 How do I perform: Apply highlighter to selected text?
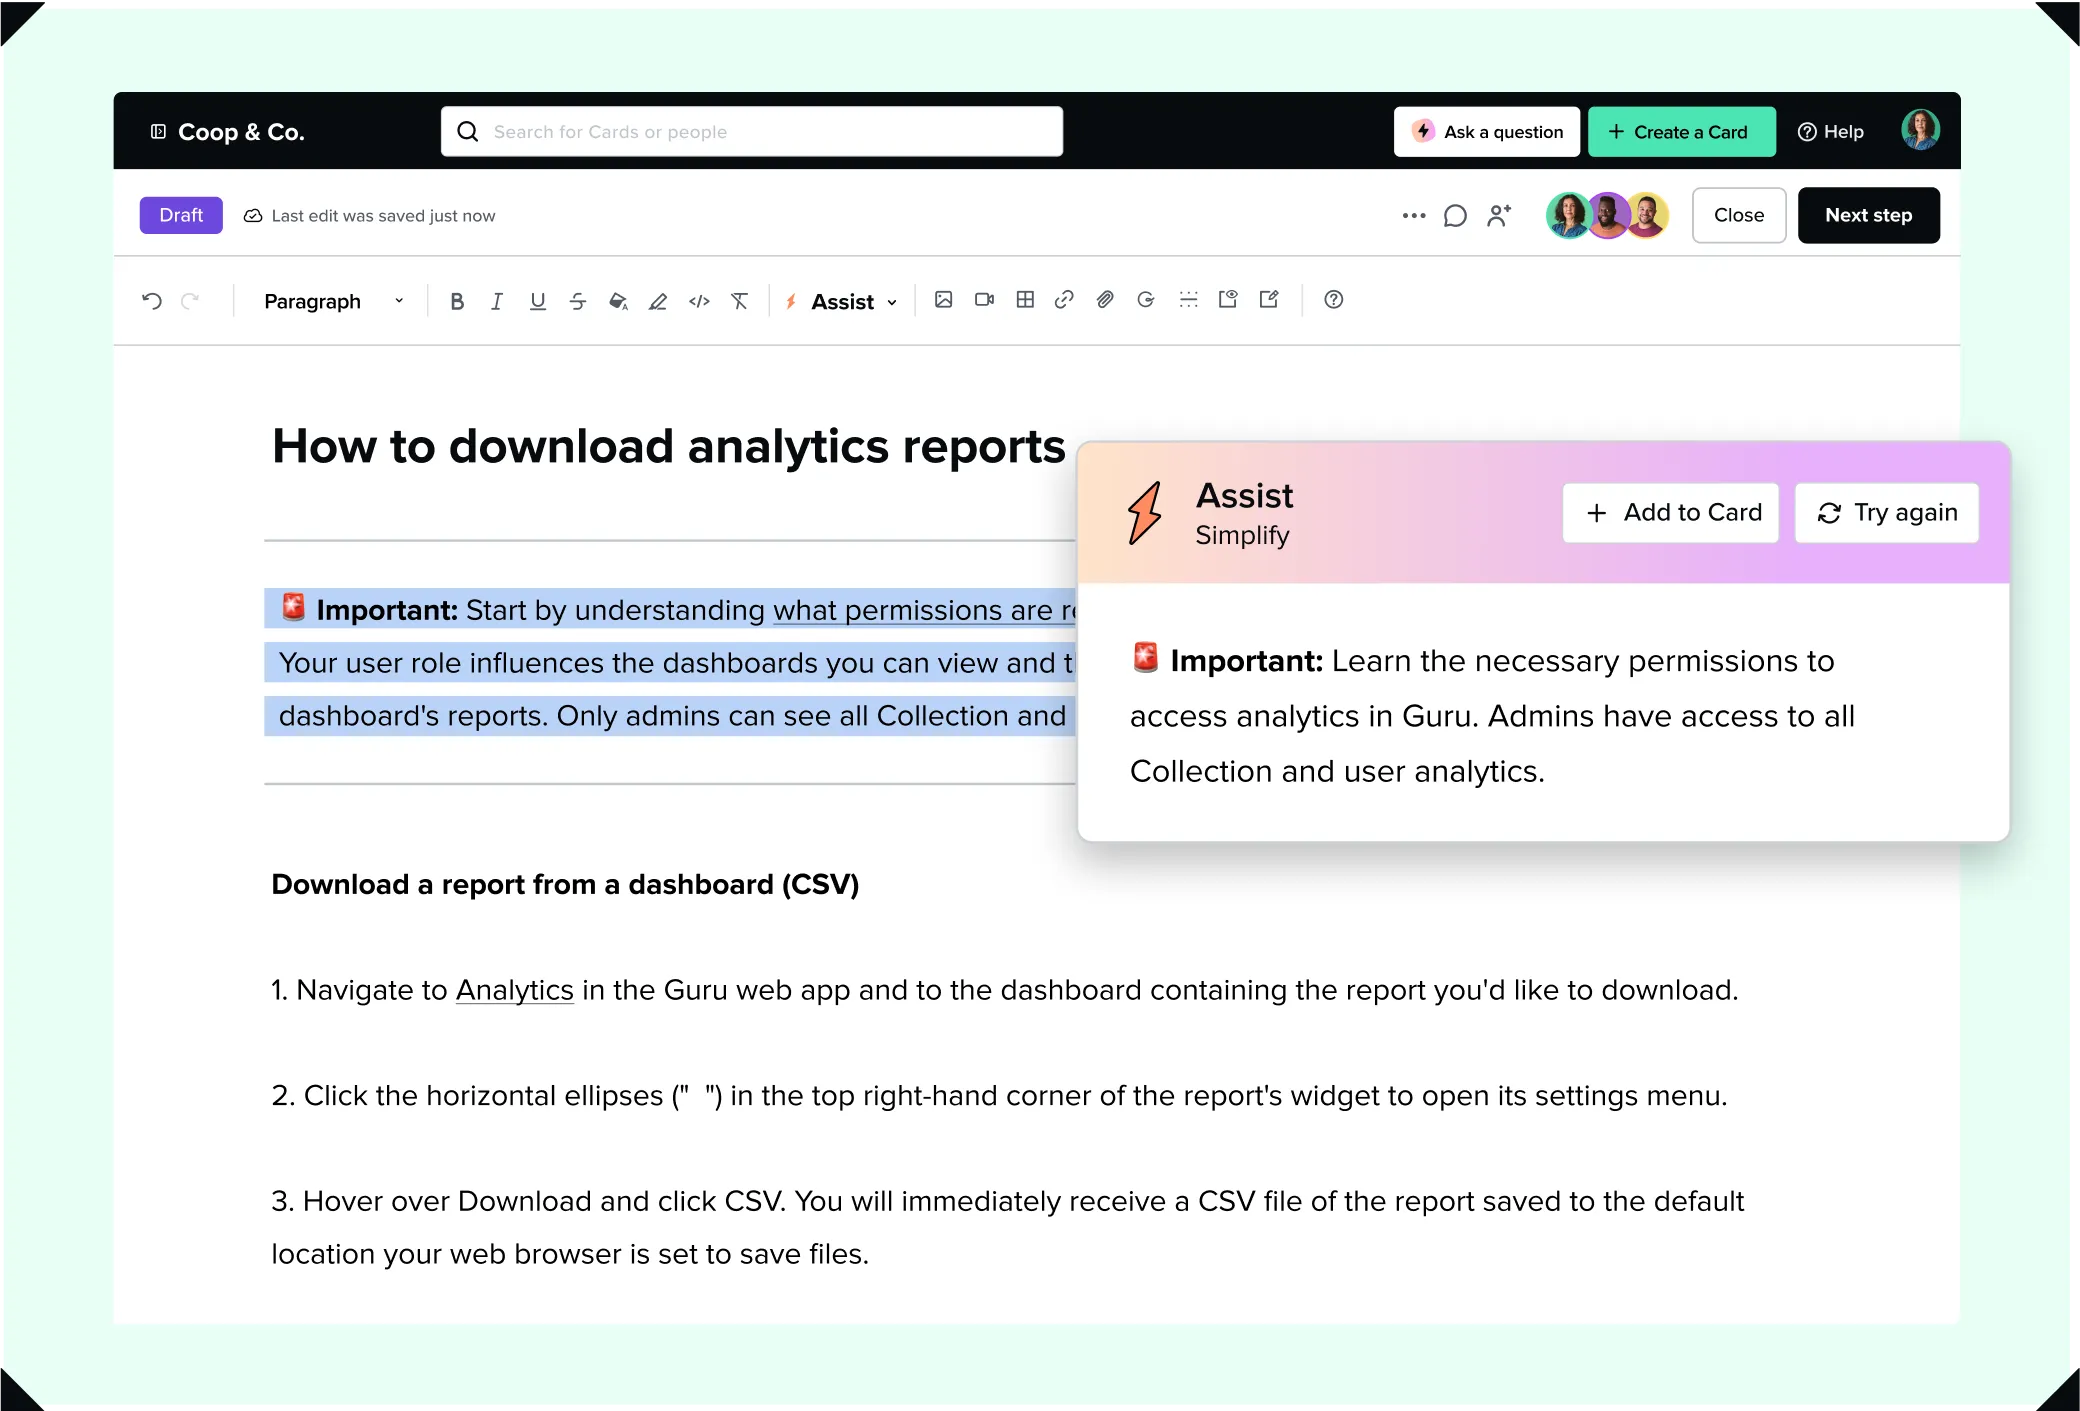pos(658,300)
